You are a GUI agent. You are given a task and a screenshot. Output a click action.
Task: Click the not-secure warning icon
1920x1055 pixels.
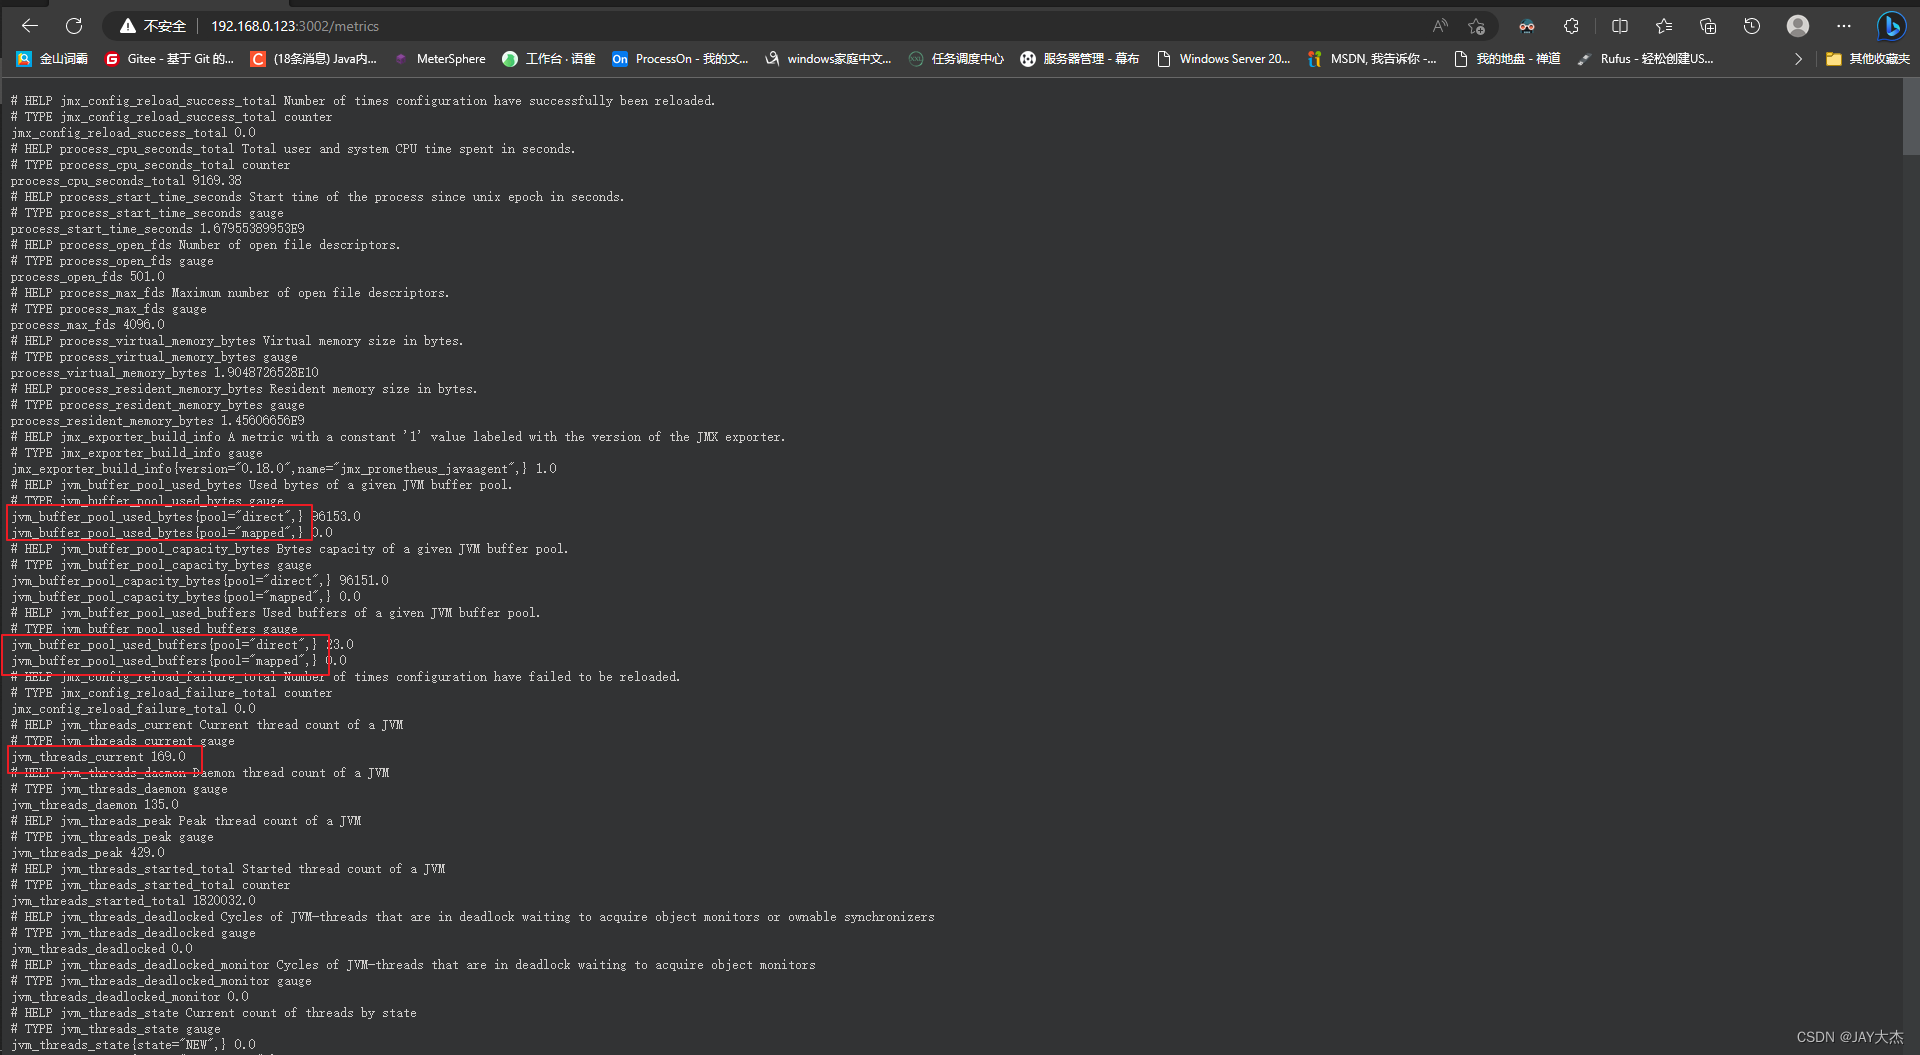pos(128,26)
